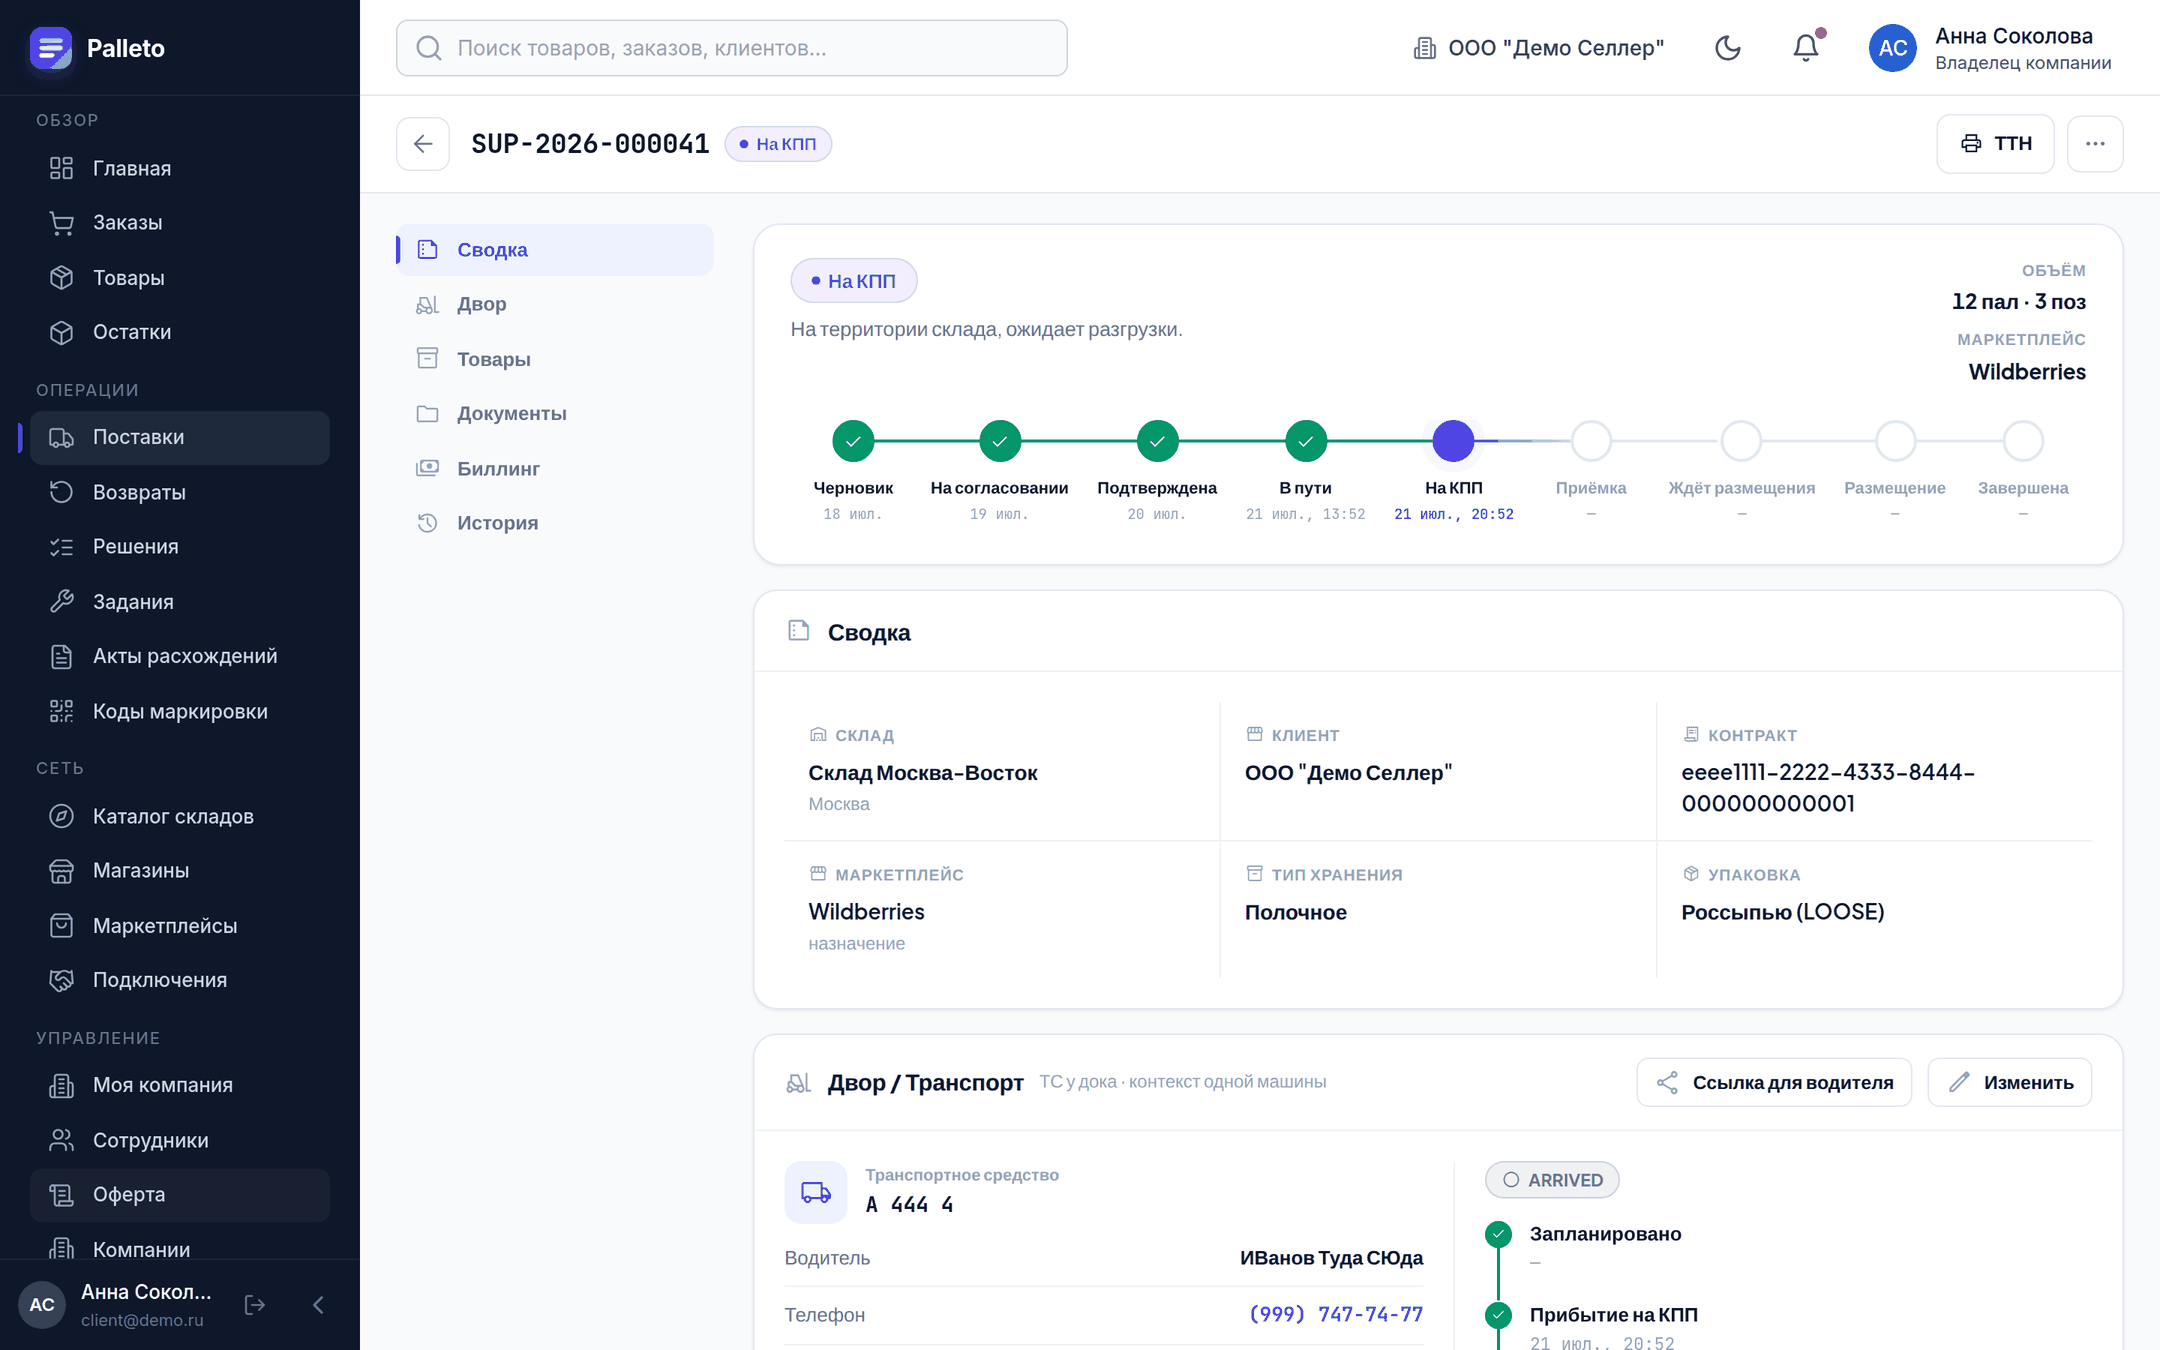Click the logout icon near user email
Screen dimensions: 2160x1350
point(255,1305)
